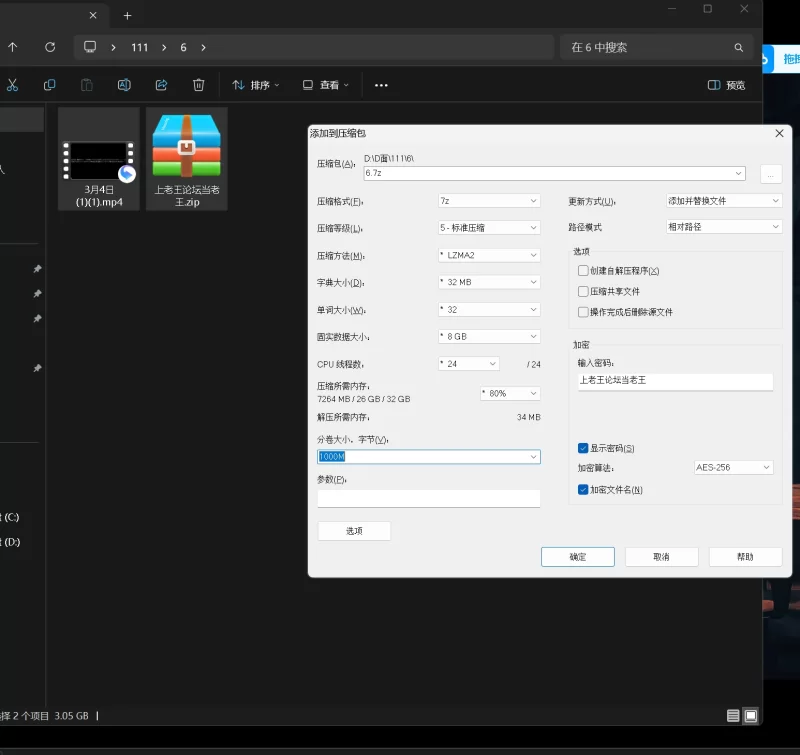800x755 pixels.
Task: Refresh the current folder view
Action: click(50, 47)
